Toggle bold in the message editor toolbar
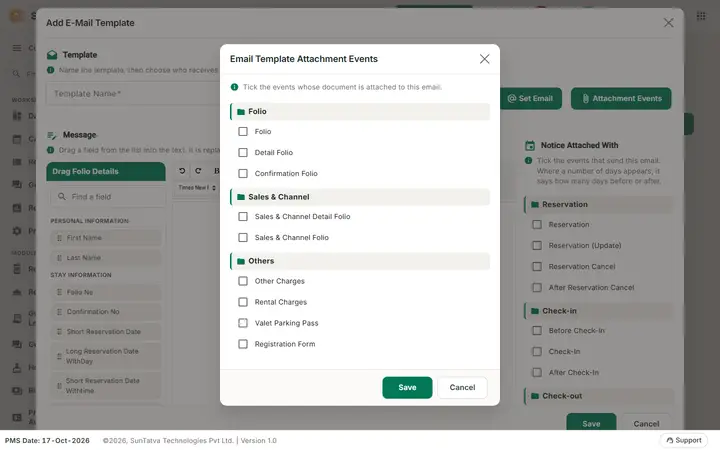The height and width of the screenshot is (450, 720). pyautogui.click(x=216, y=171)
